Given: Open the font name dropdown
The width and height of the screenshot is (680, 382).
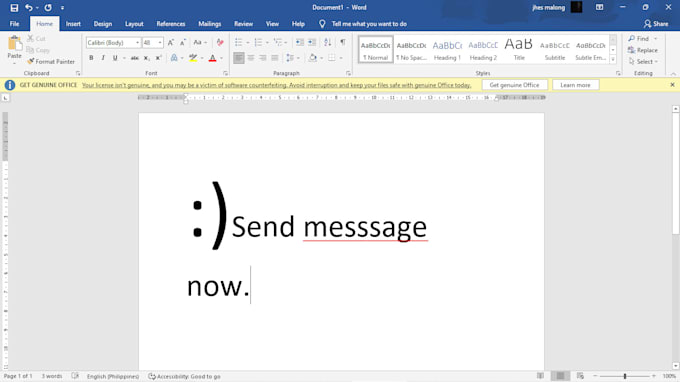Looking at the screenshot, I should click(137, 42).
